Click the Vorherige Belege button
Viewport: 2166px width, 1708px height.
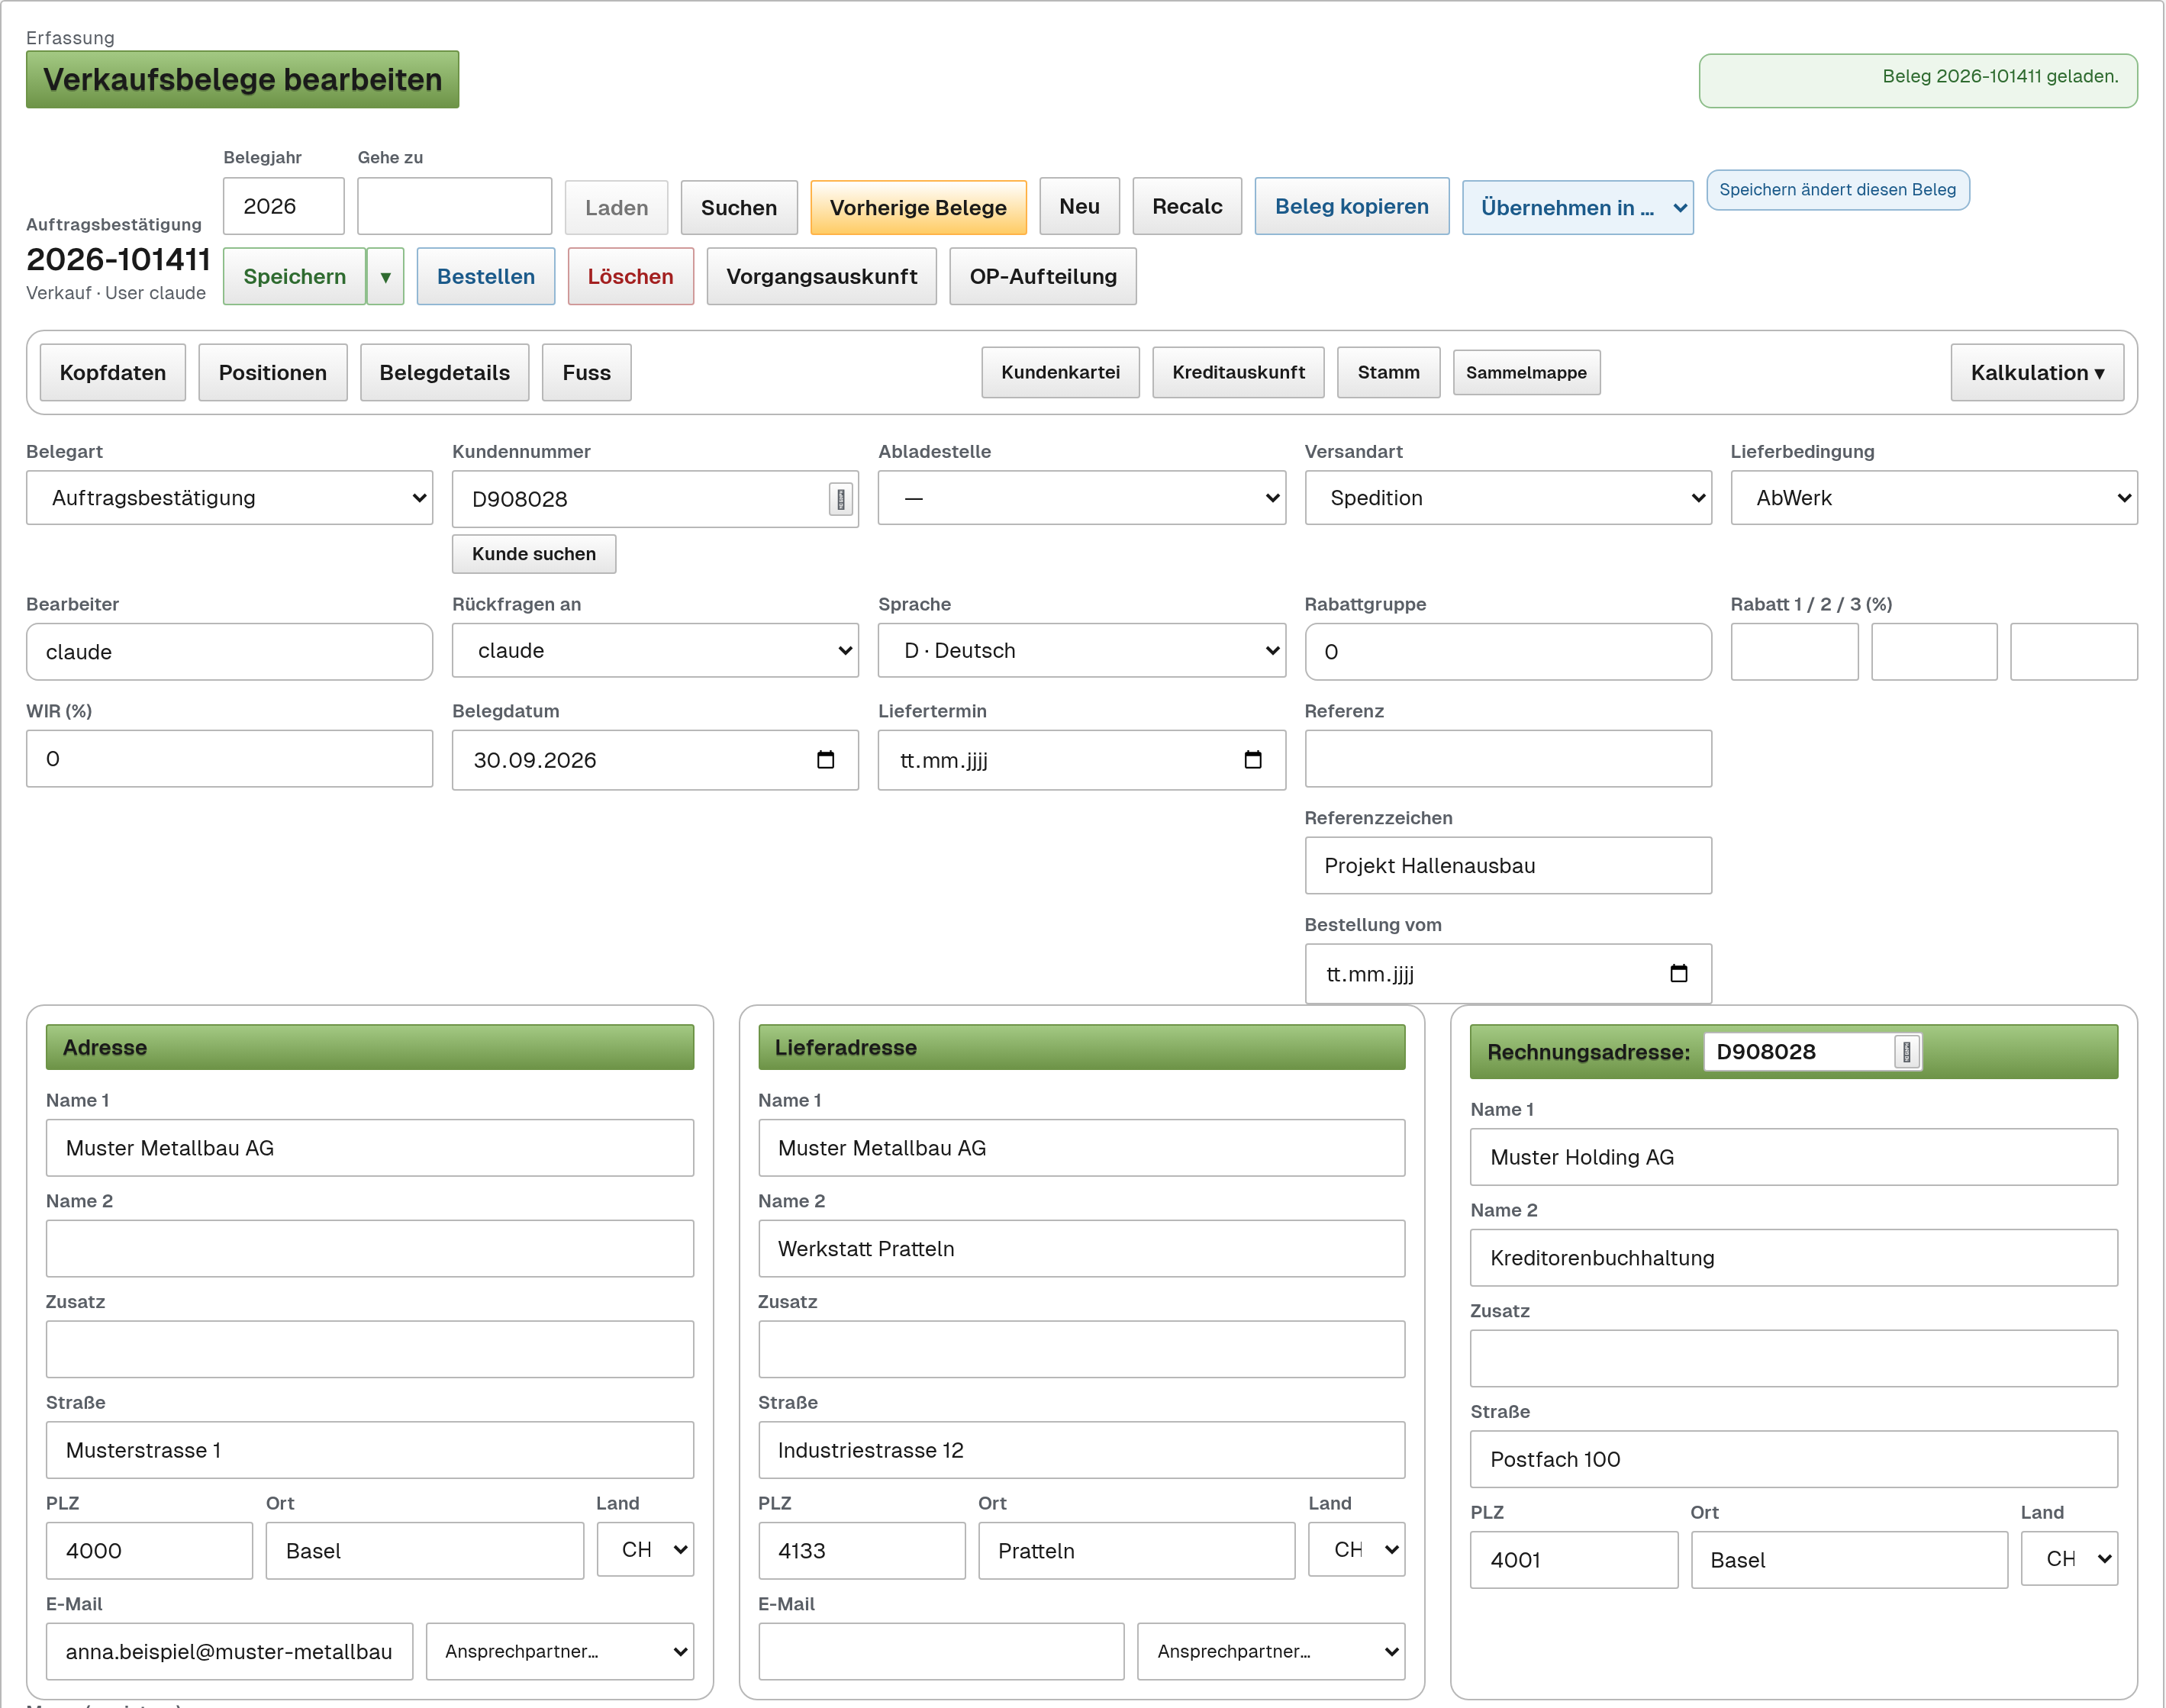pos(917,208)
